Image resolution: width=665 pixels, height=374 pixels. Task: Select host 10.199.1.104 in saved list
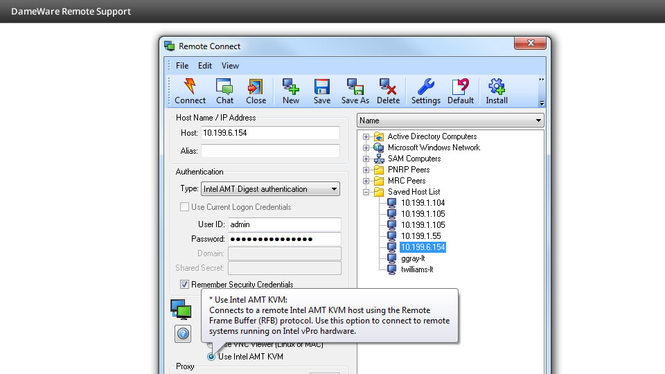(423, 203)
